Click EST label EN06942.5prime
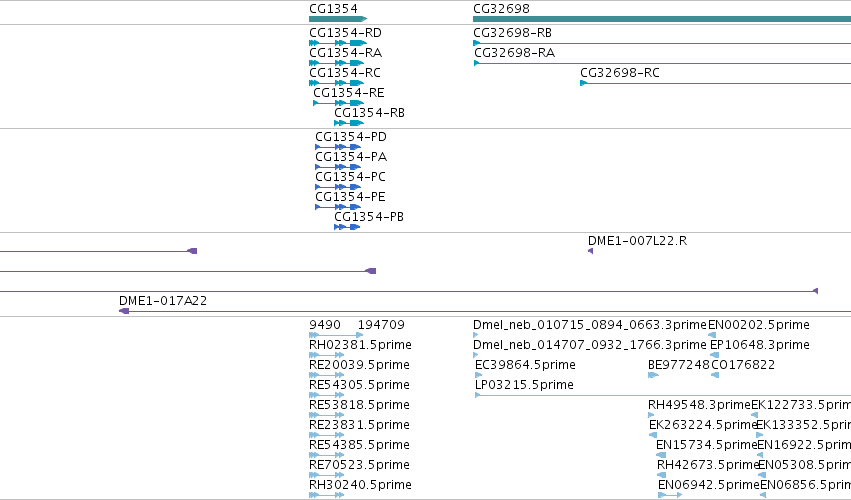This screenshot has width=851, height=500. click(x=708, y=485)
